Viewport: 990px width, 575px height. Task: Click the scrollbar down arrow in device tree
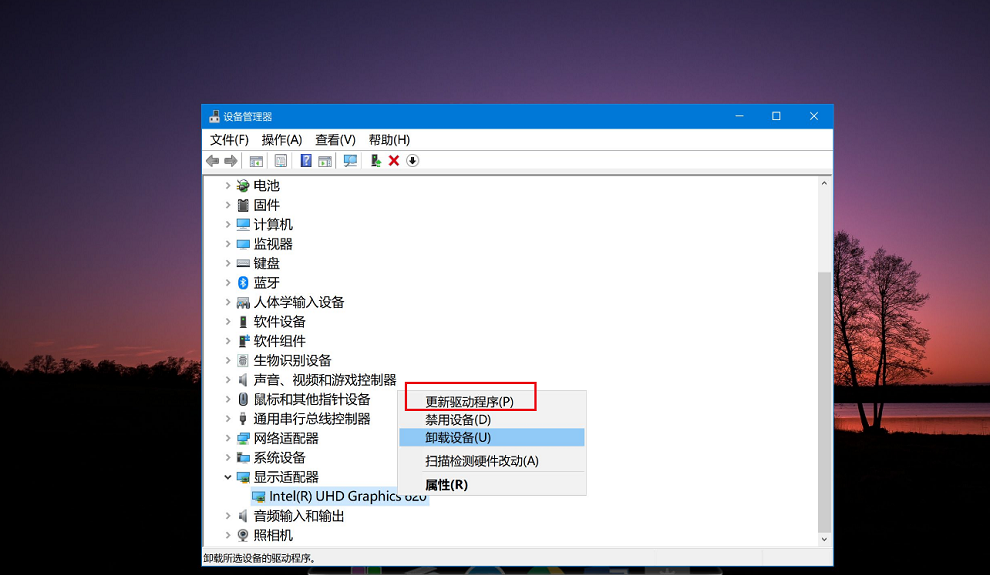click(x=824, y=540)
